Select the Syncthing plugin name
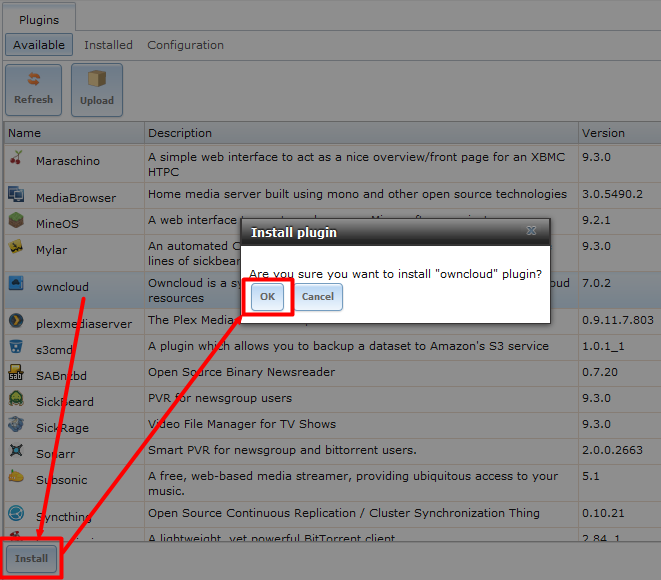 click(64, 517)
